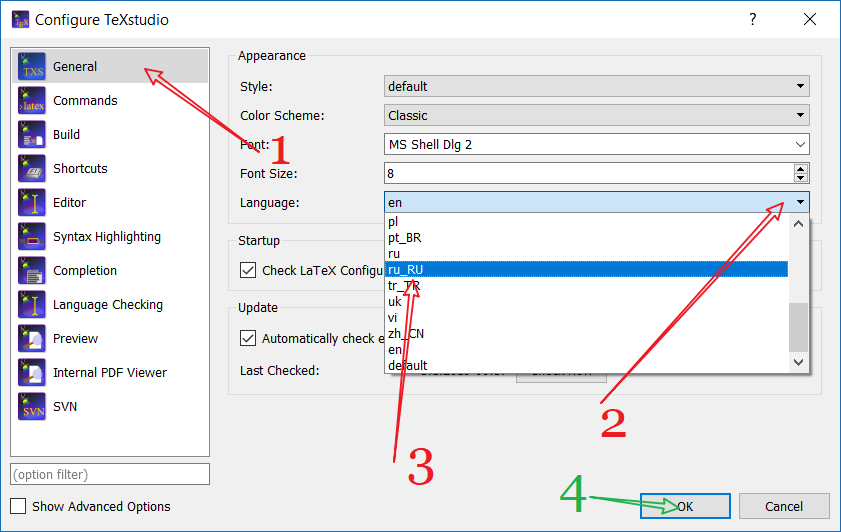Image resolution: width=841 pixels, height=532 pixels.
Task: Choose zh_CN in language list
Action: point(586,334)
